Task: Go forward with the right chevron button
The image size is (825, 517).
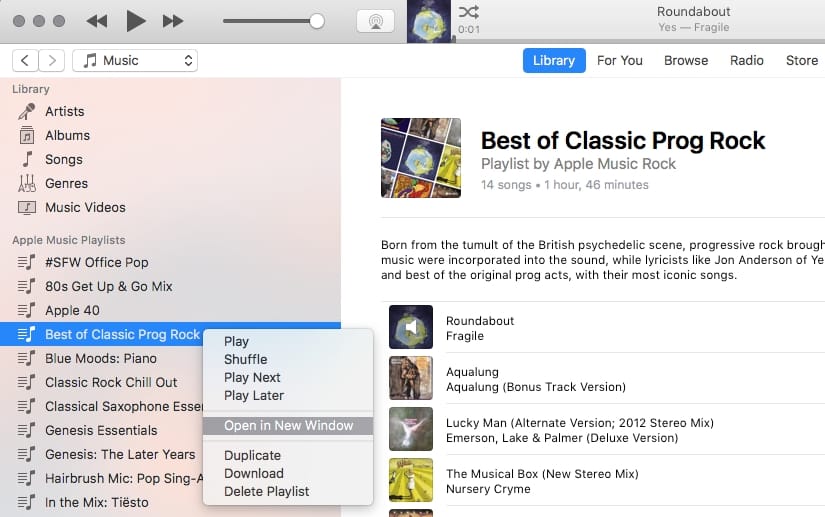Action: coord(52,60)
